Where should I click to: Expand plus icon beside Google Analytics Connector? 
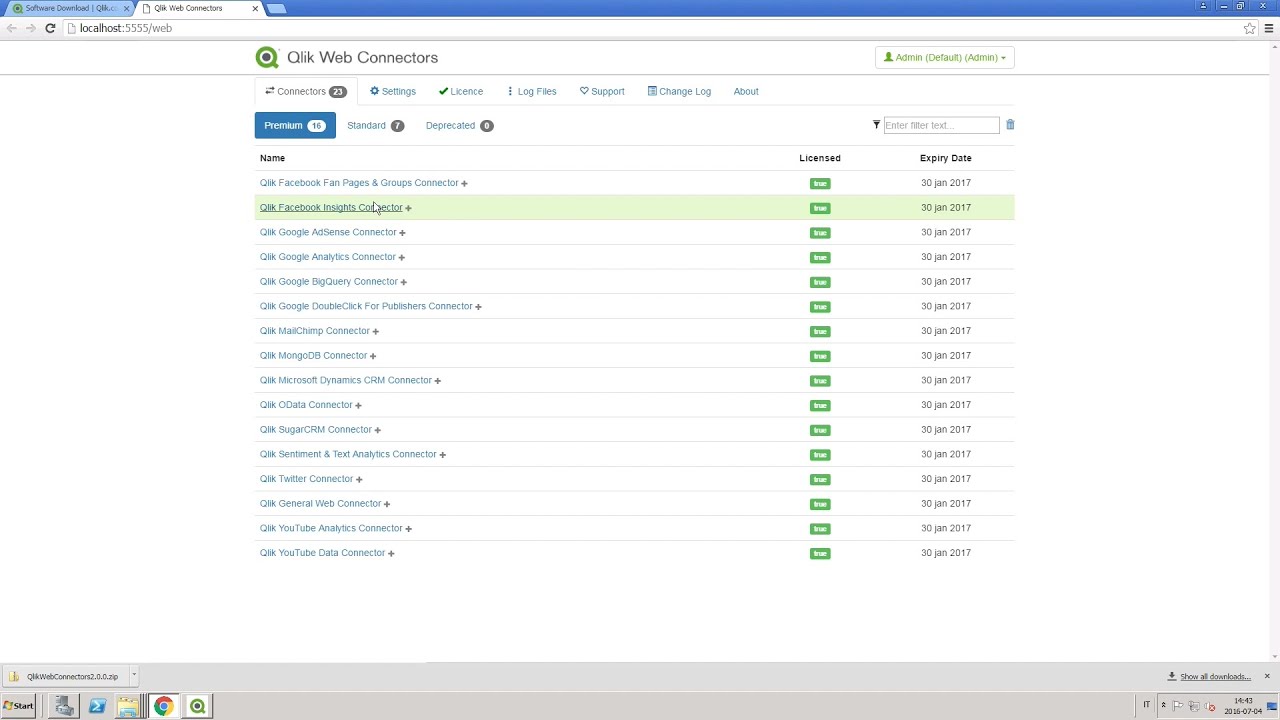pos(401,257)
